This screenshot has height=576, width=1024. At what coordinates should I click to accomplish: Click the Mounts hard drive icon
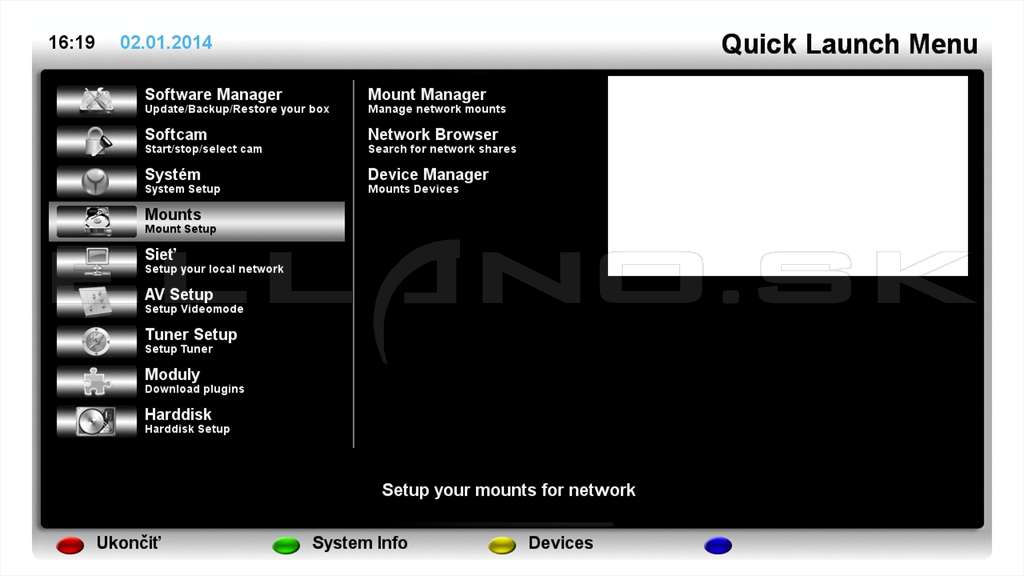pyautogui.click(x=97, y=221)
